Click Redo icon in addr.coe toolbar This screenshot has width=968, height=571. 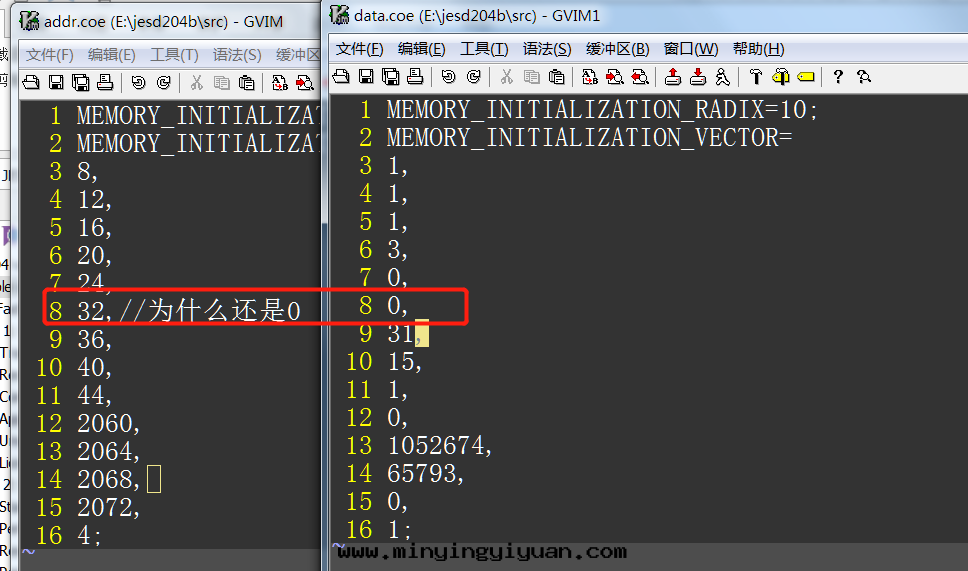[163, 83]
